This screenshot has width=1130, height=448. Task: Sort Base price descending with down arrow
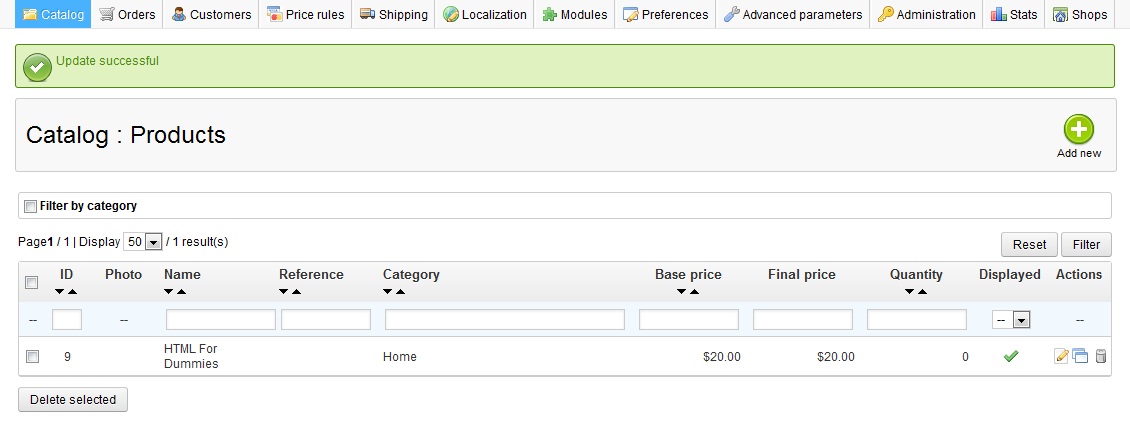[681, 291]
